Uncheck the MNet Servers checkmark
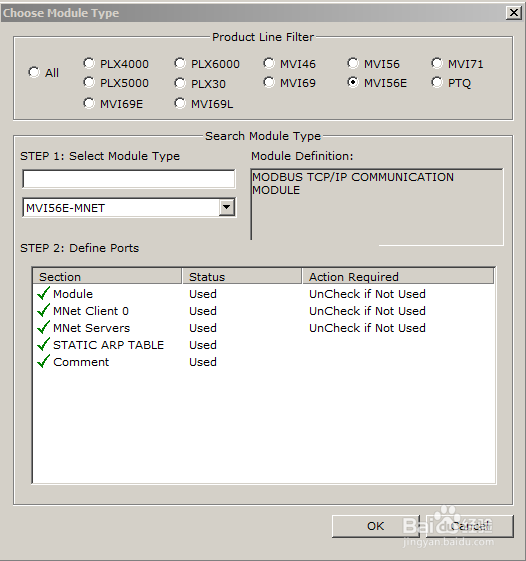526x561 pixels. [43, 327]
